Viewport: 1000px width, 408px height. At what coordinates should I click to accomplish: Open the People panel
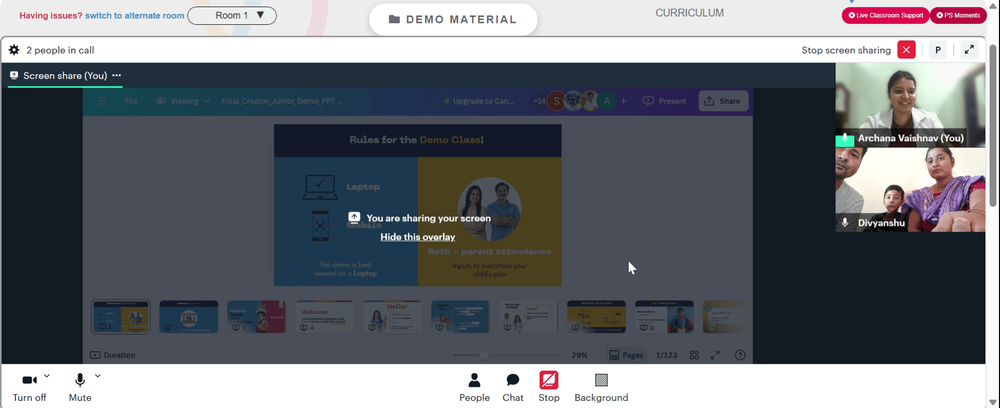pos(474,387)
